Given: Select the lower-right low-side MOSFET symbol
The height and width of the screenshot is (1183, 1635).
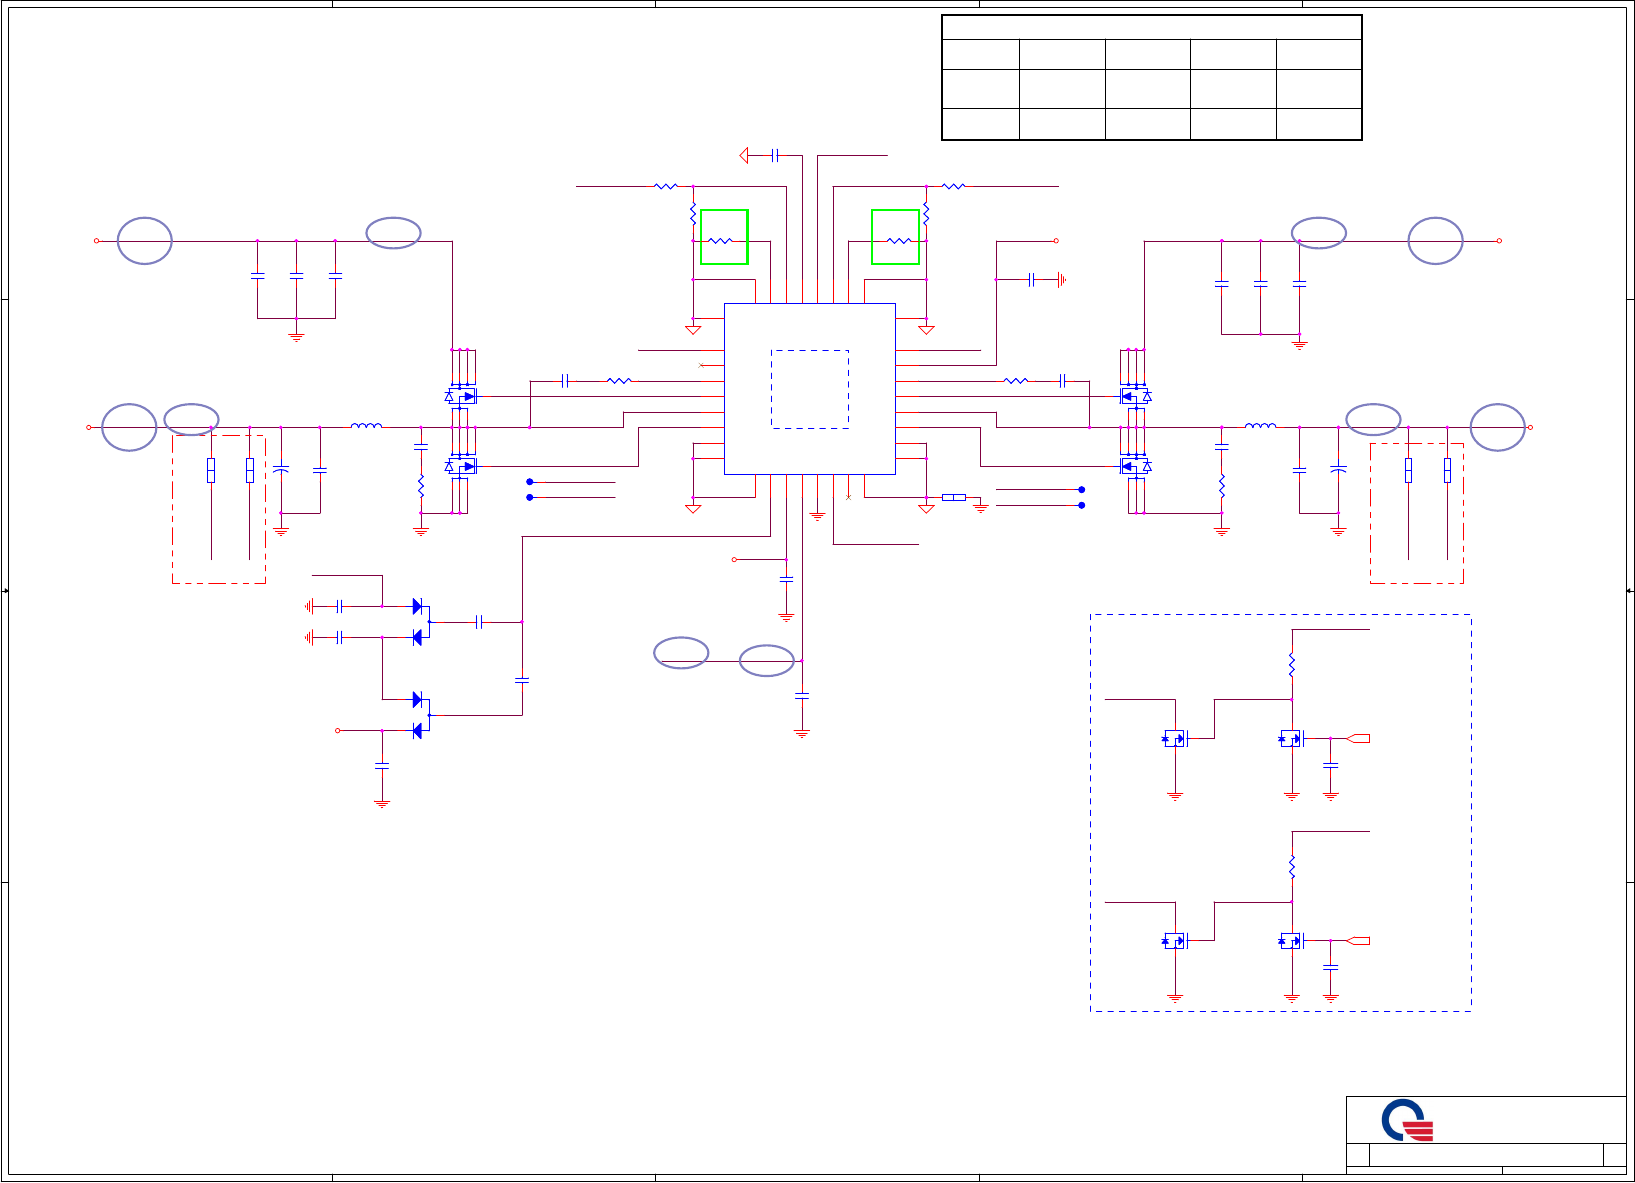Looking at the screenshot, I should click(1135, 466).
